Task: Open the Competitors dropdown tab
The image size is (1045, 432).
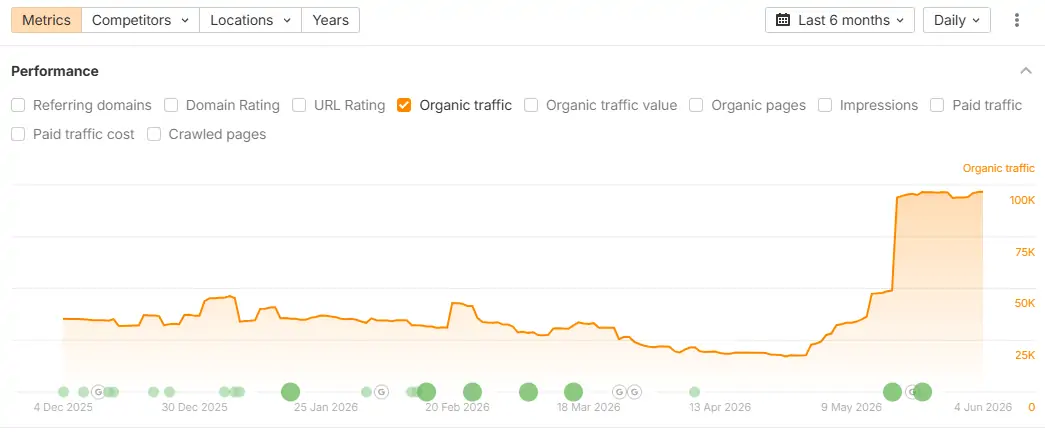Action: (x=141, y=20)
